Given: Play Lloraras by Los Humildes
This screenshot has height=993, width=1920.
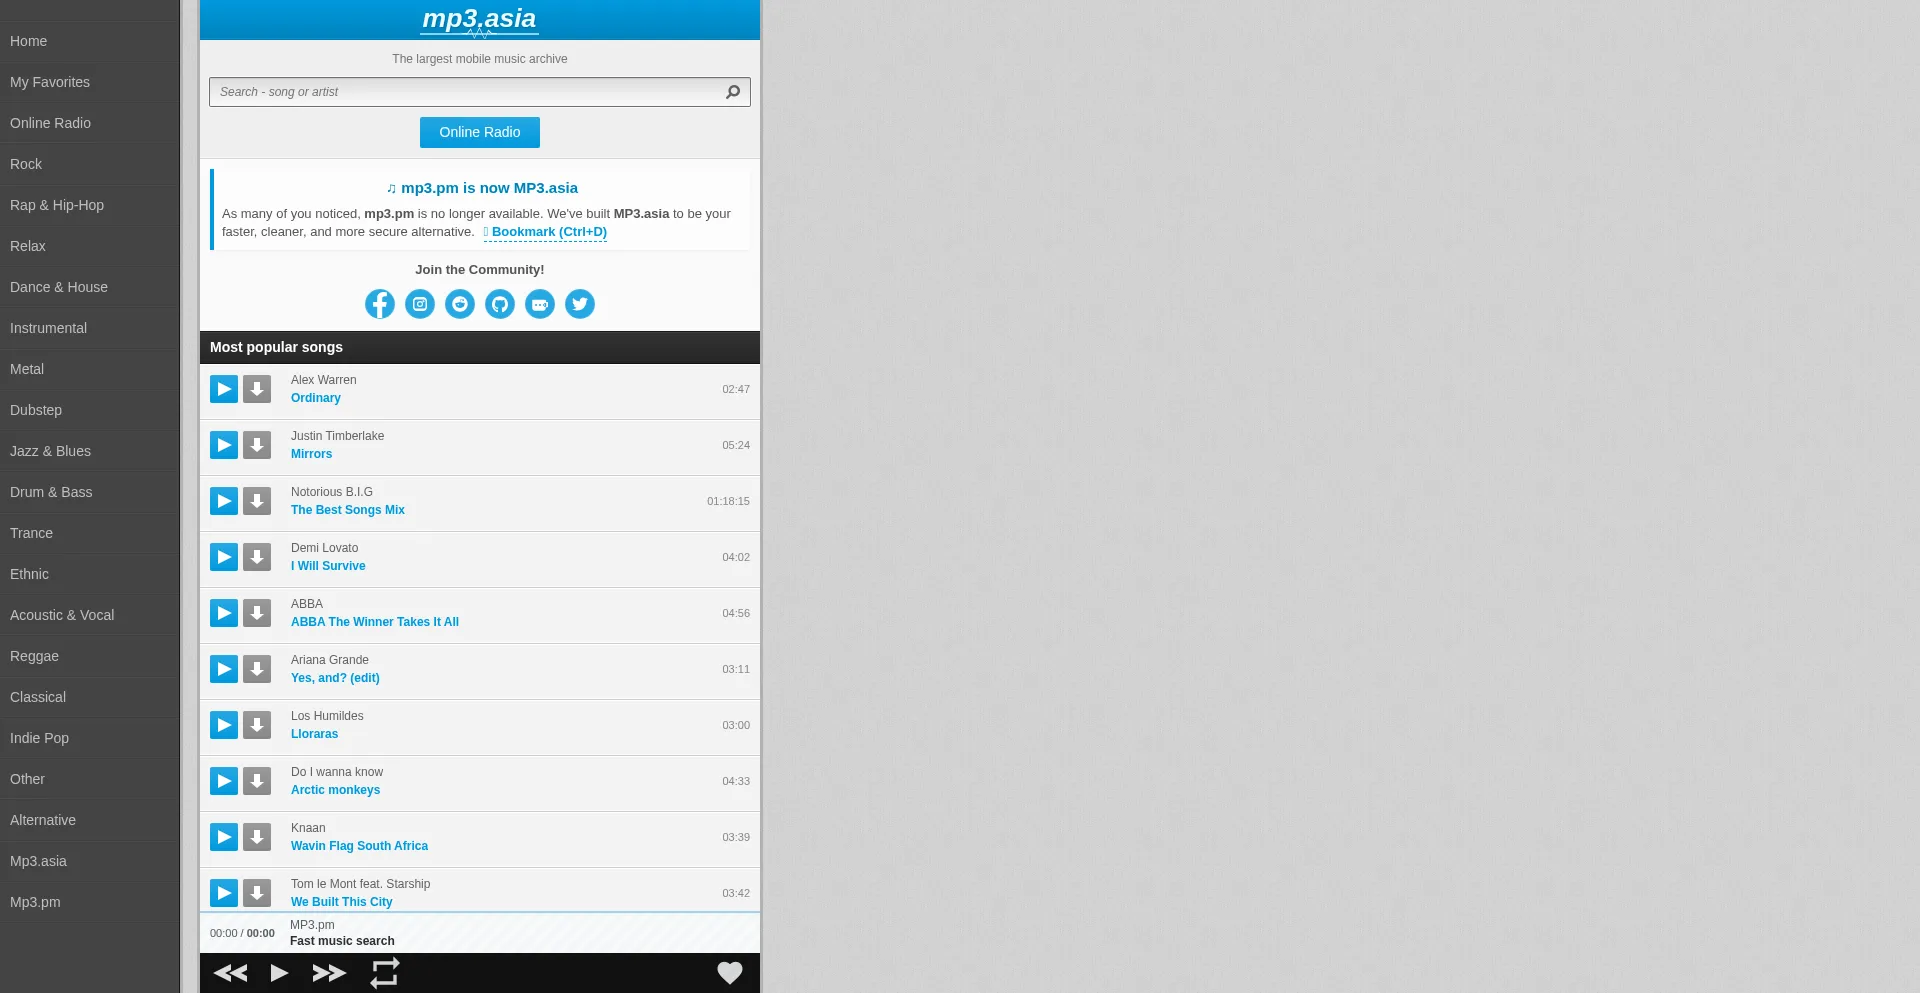Looking at the screenshot, I should click(224, 725).
